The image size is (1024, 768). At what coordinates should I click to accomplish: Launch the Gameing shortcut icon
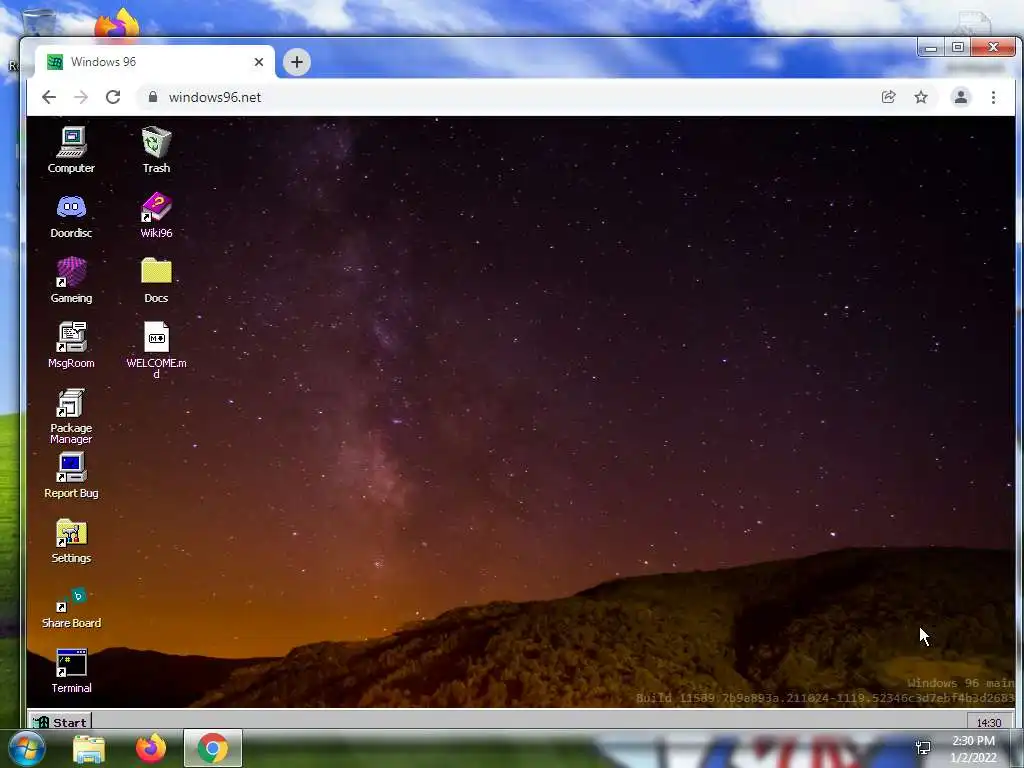pyautogui.click(x=71, y=280)
